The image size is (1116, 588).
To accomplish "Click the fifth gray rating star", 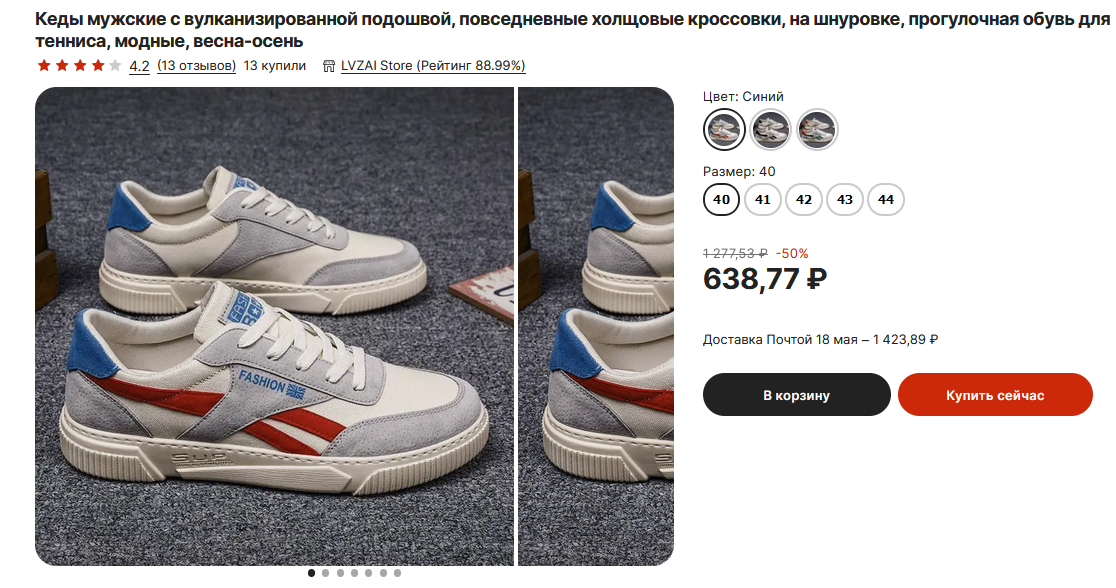I will [x=115, y=65].
